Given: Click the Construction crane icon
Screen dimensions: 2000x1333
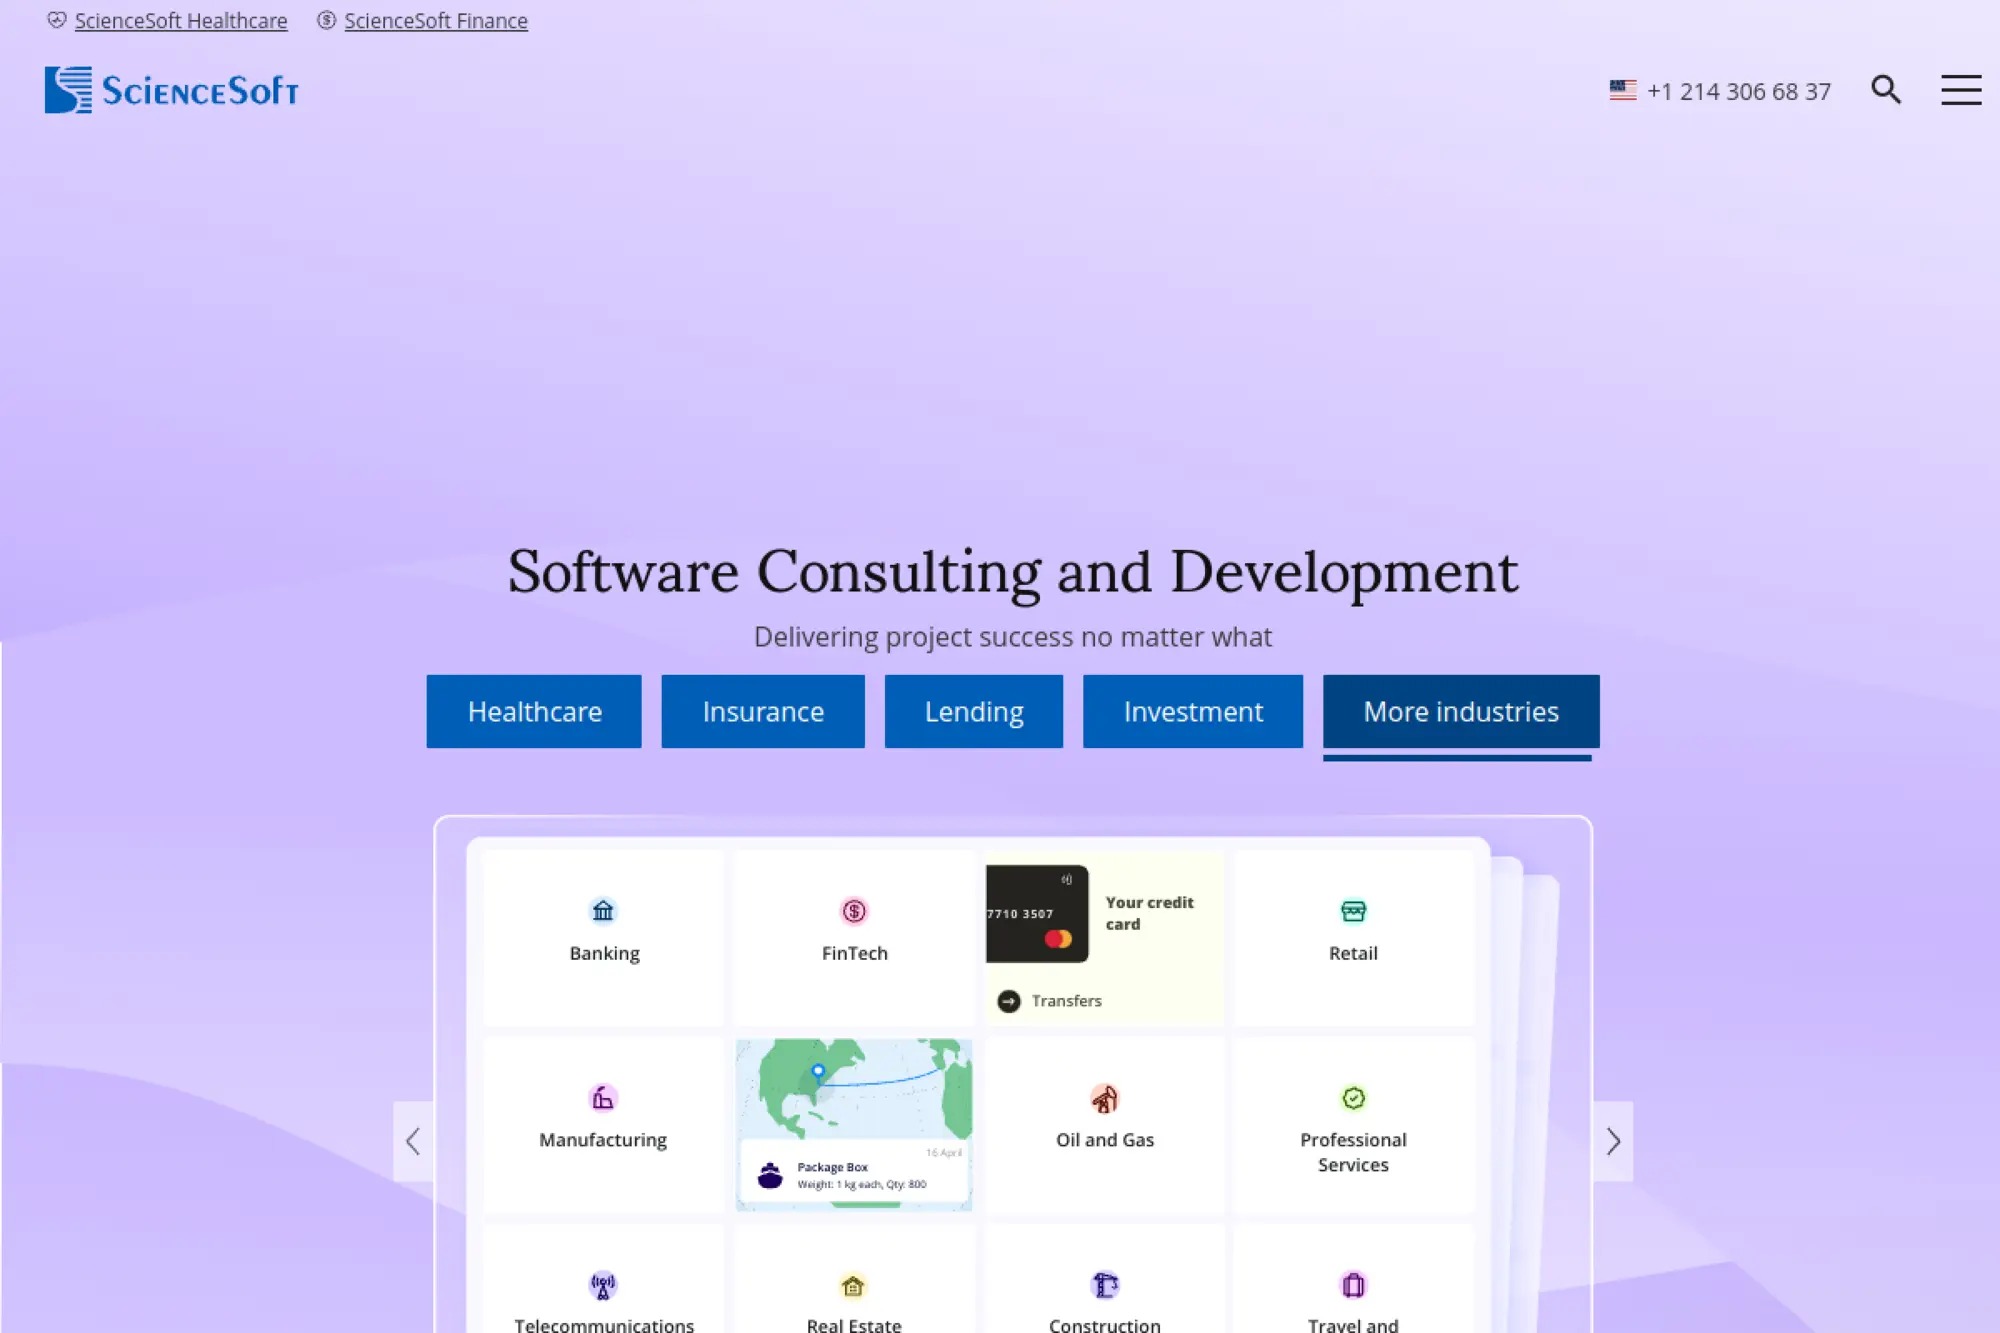Looking at the screenshot, I should tap(1104, 1285).
